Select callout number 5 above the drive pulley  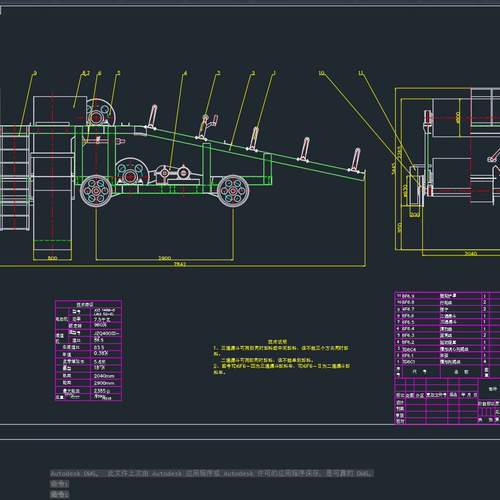pyautogui.click(x=118, y=73)
